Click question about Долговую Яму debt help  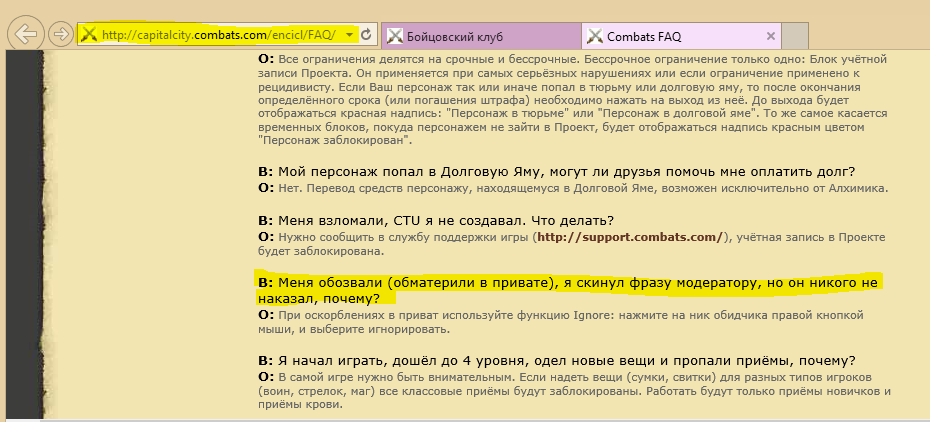(557, 172)
